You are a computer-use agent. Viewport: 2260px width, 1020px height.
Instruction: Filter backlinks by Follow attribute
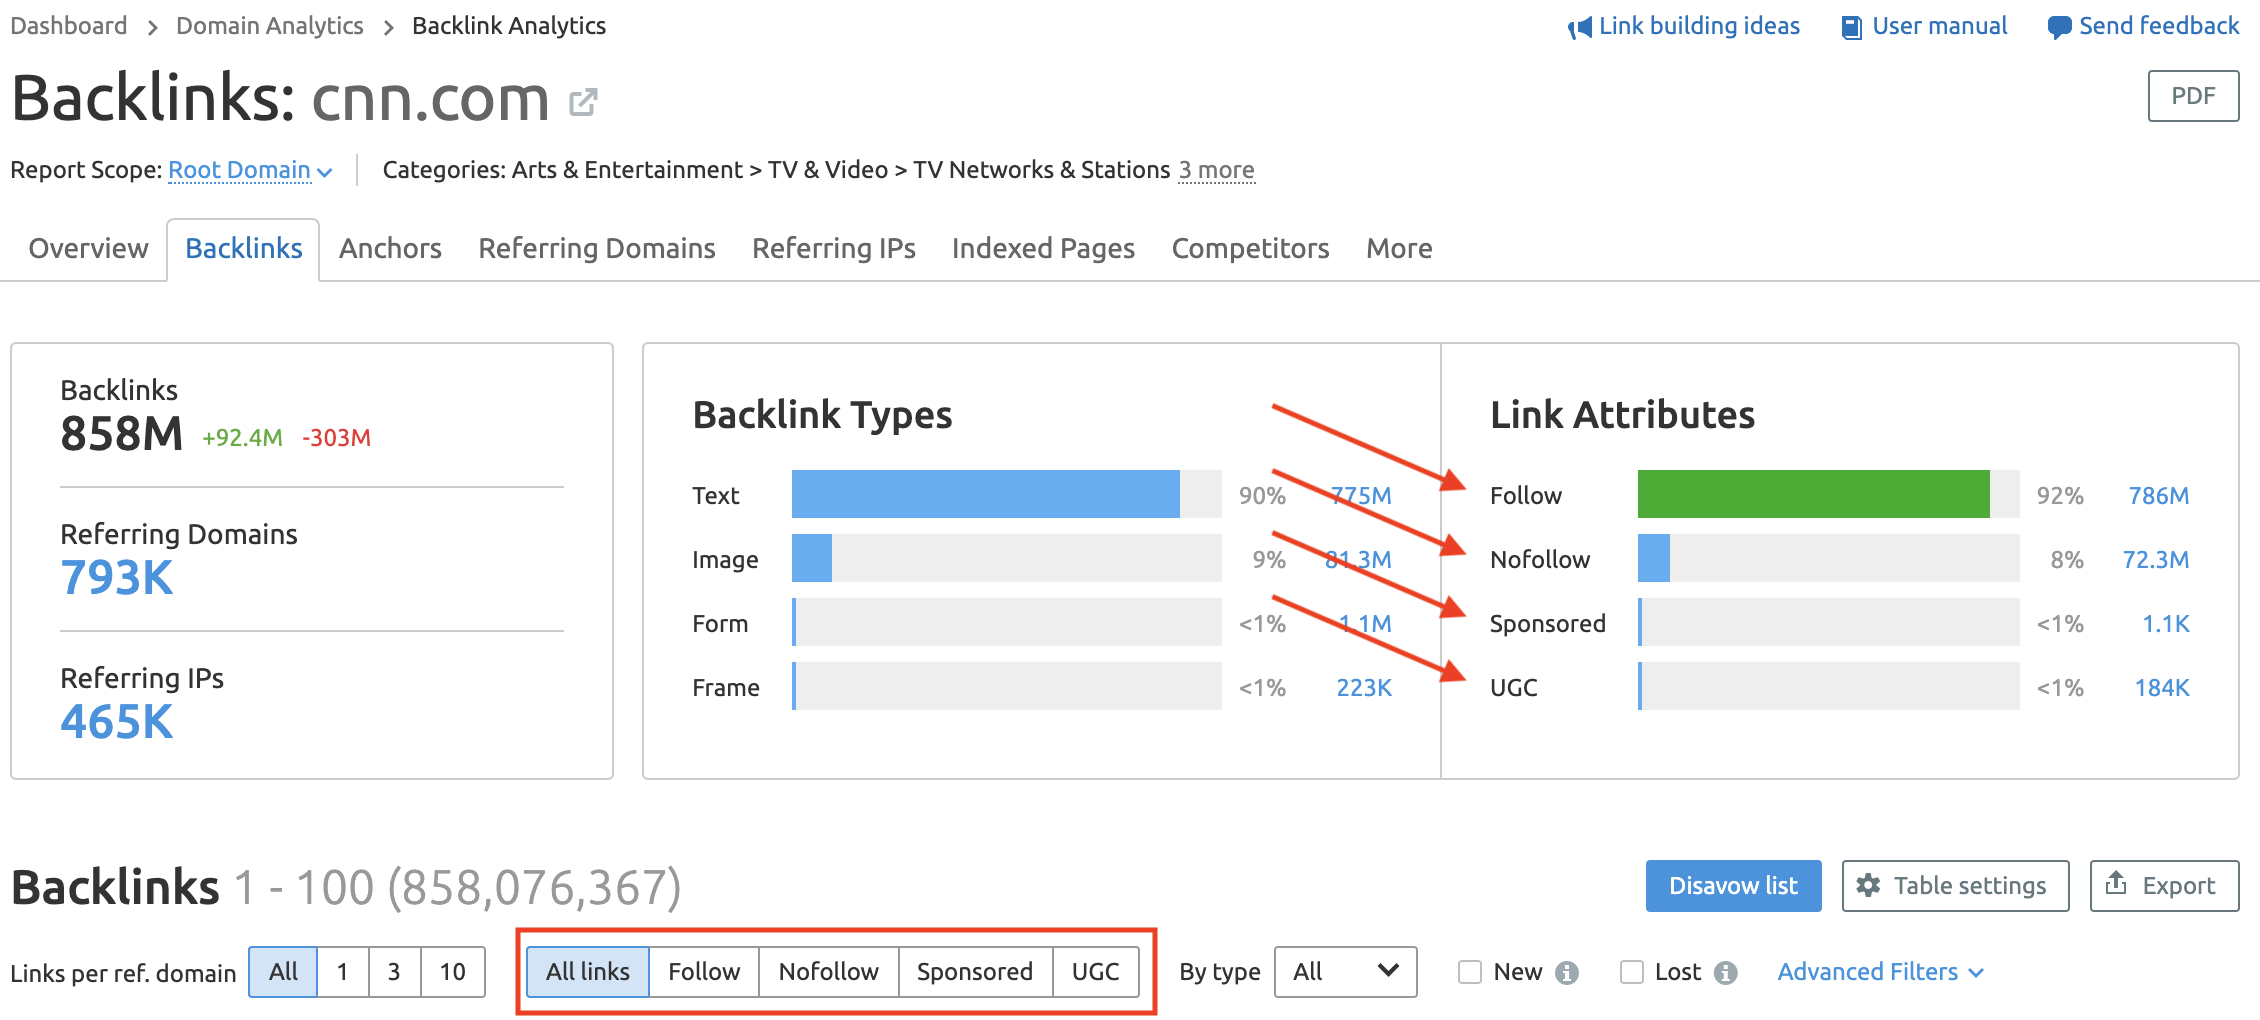pyautogui.click(x=704, y=972)
